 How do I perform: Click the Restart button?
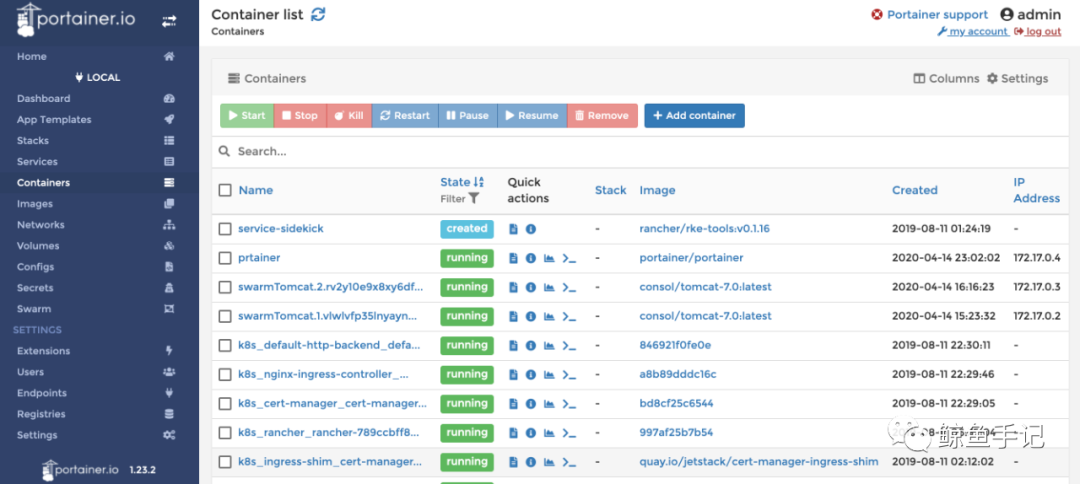point(405,116)
